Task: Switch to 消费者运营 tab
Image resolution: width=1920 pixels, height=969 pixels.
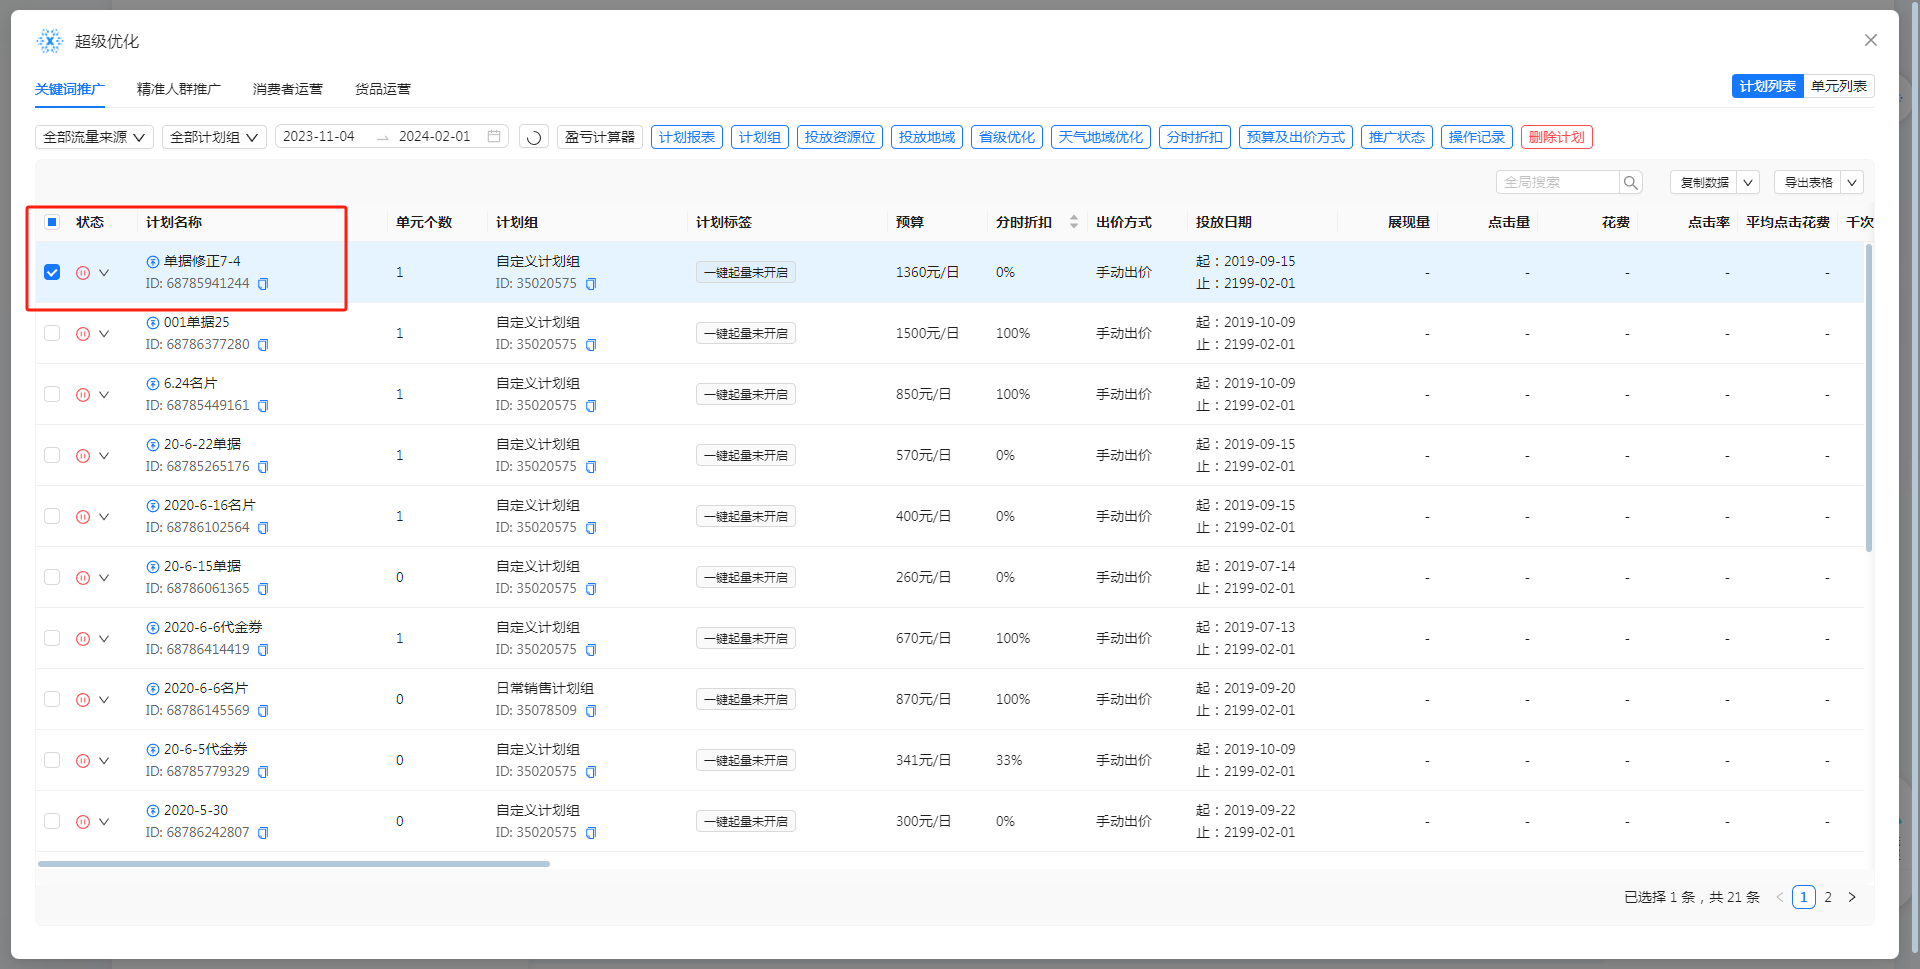Action: pyautogui.click(x=288, y=89)
